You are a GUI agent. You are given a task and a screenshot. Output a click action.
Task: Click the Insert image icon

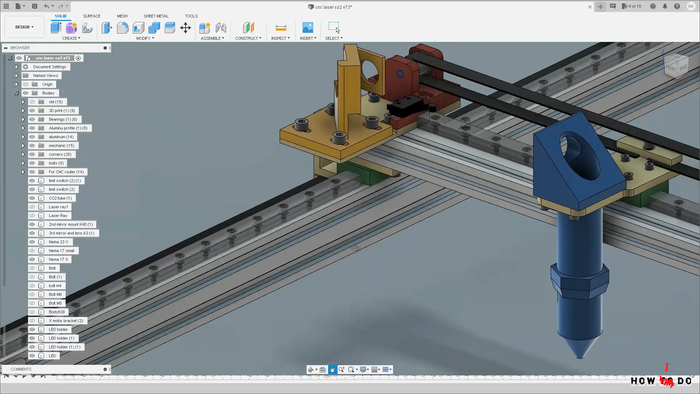[x=308, y=28]
